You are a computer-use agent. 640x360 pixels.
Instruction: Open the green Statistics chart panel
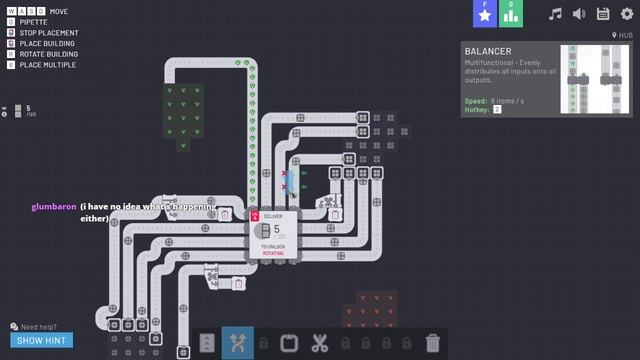[511, 13]
